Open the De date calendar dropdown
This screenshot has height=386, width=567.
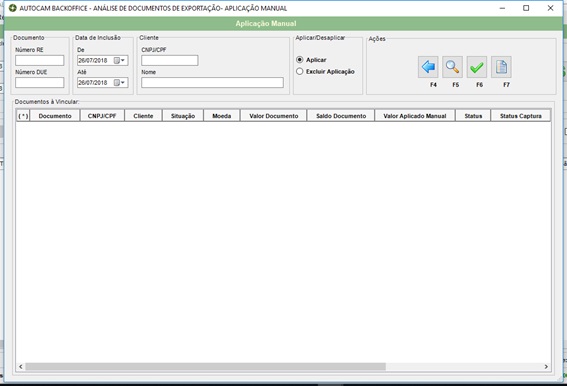(120, 60)
